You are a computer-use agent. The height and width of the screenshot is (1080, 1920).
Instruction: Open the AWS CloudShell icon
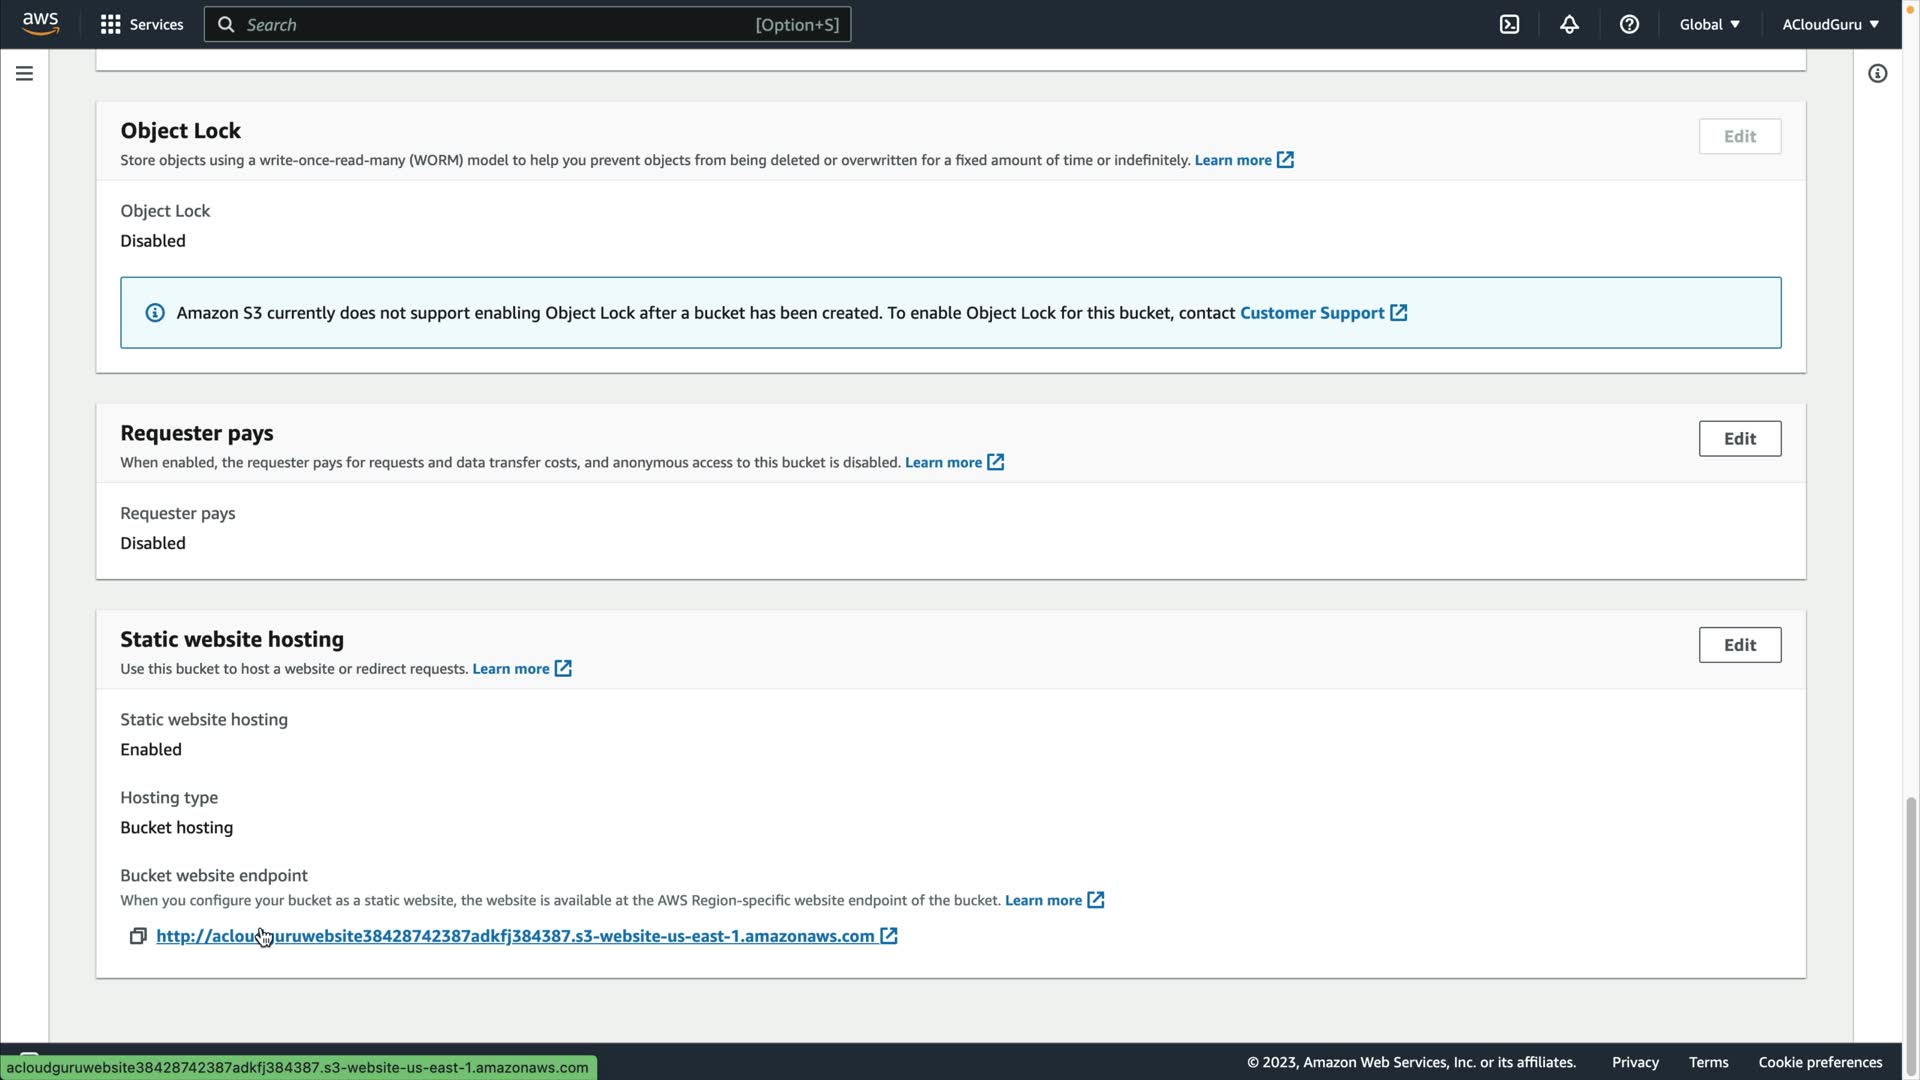pyautogui.click(x=1509, y=24)
